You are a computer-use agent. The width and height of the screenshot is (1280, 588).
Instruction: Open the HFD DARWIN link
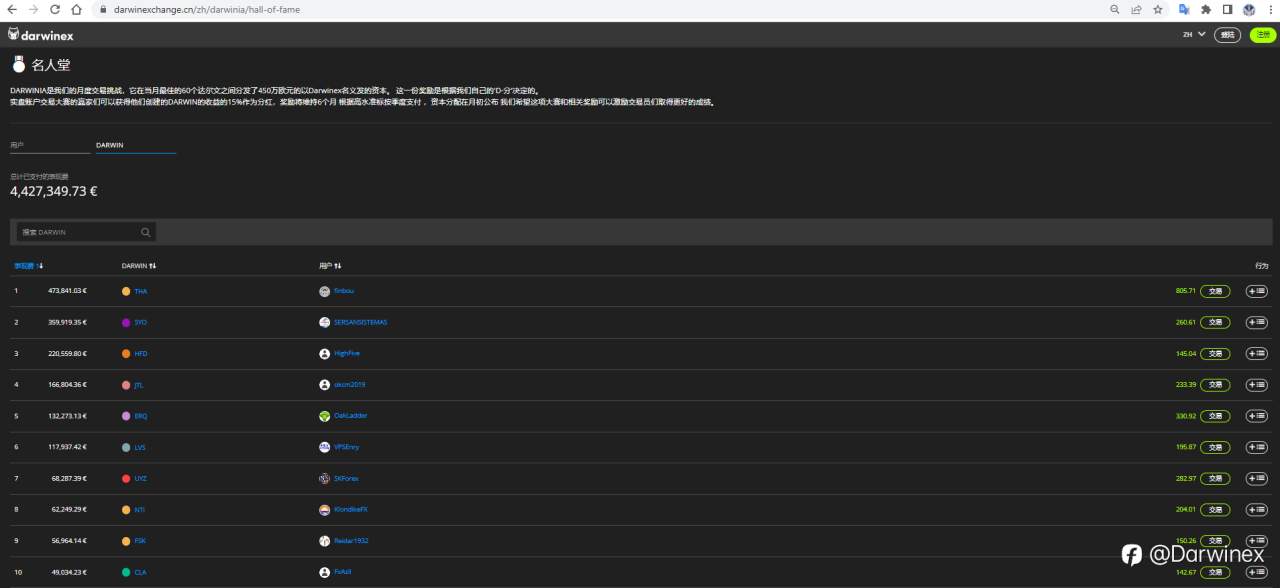pos(140,353)
